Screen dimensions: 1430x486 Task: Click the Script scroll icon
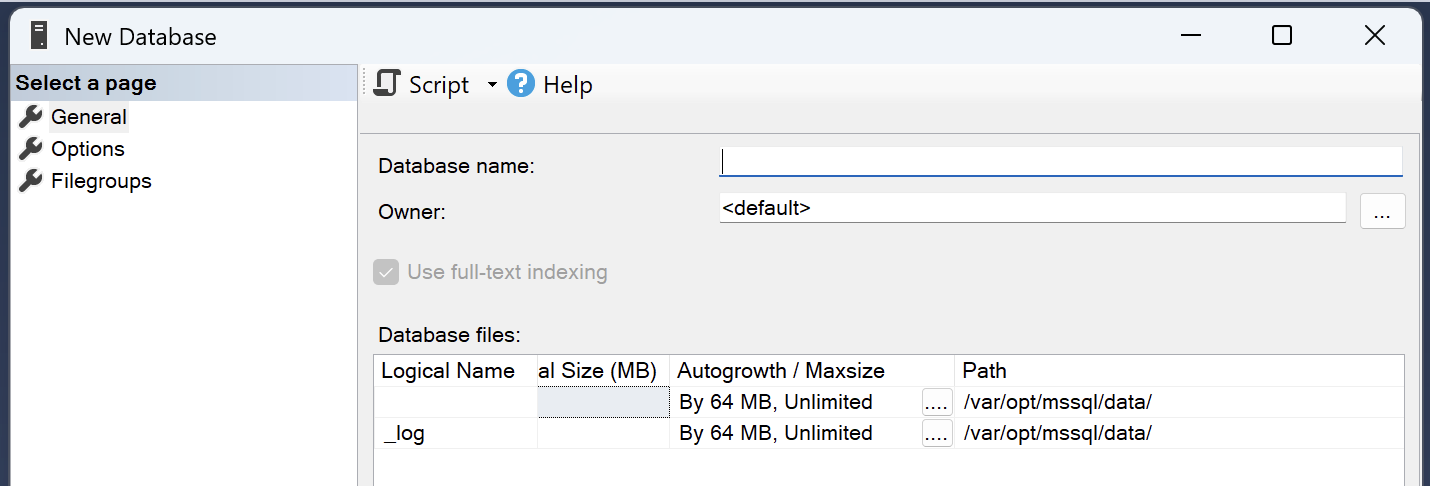point(387,84)
